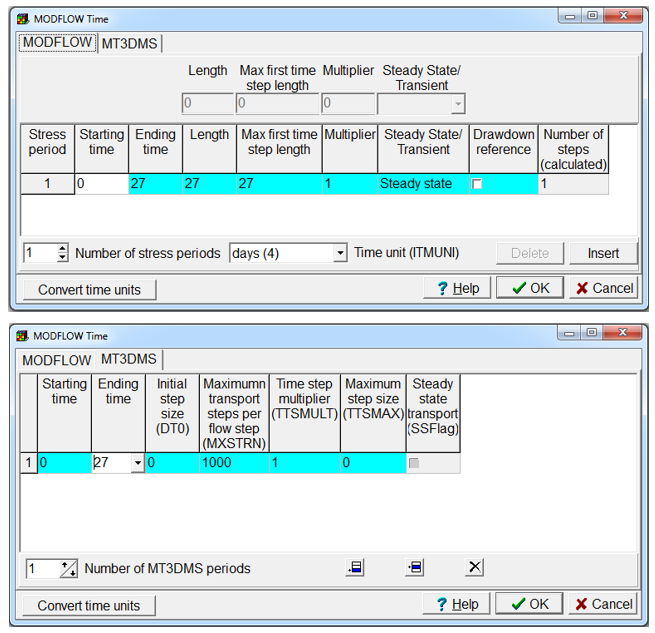Click Convert time units in the lower window

click(89, 605)
